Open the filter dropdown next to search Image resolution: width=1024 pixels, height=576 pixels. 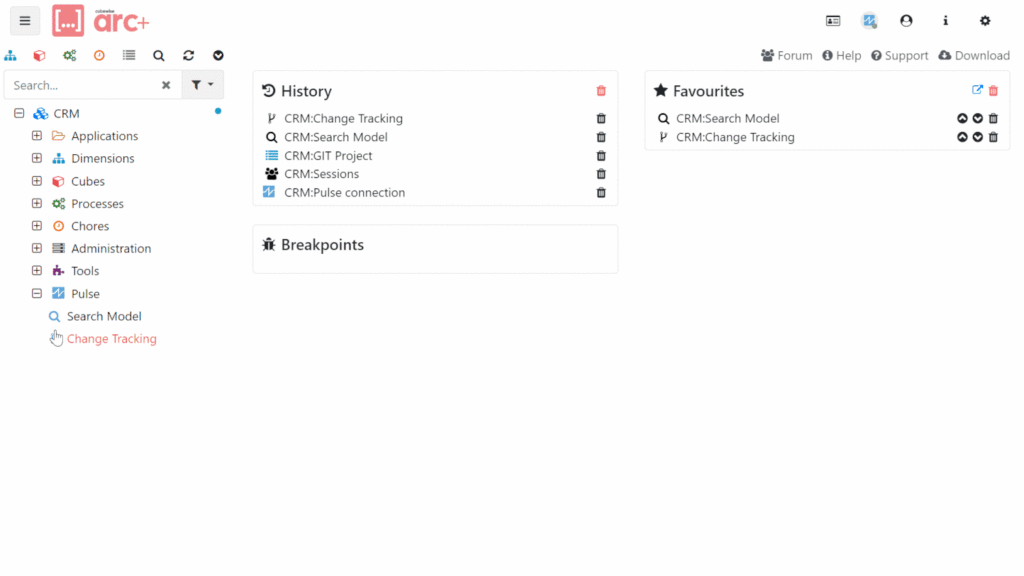click(x=203, y=85)
